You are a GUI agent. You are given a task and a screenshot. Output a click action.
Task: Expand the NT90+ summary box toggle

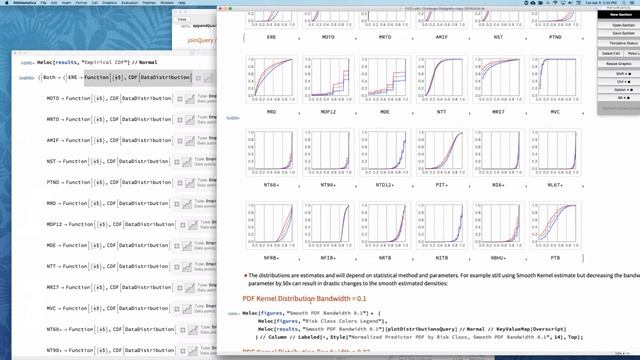[182, 351]
